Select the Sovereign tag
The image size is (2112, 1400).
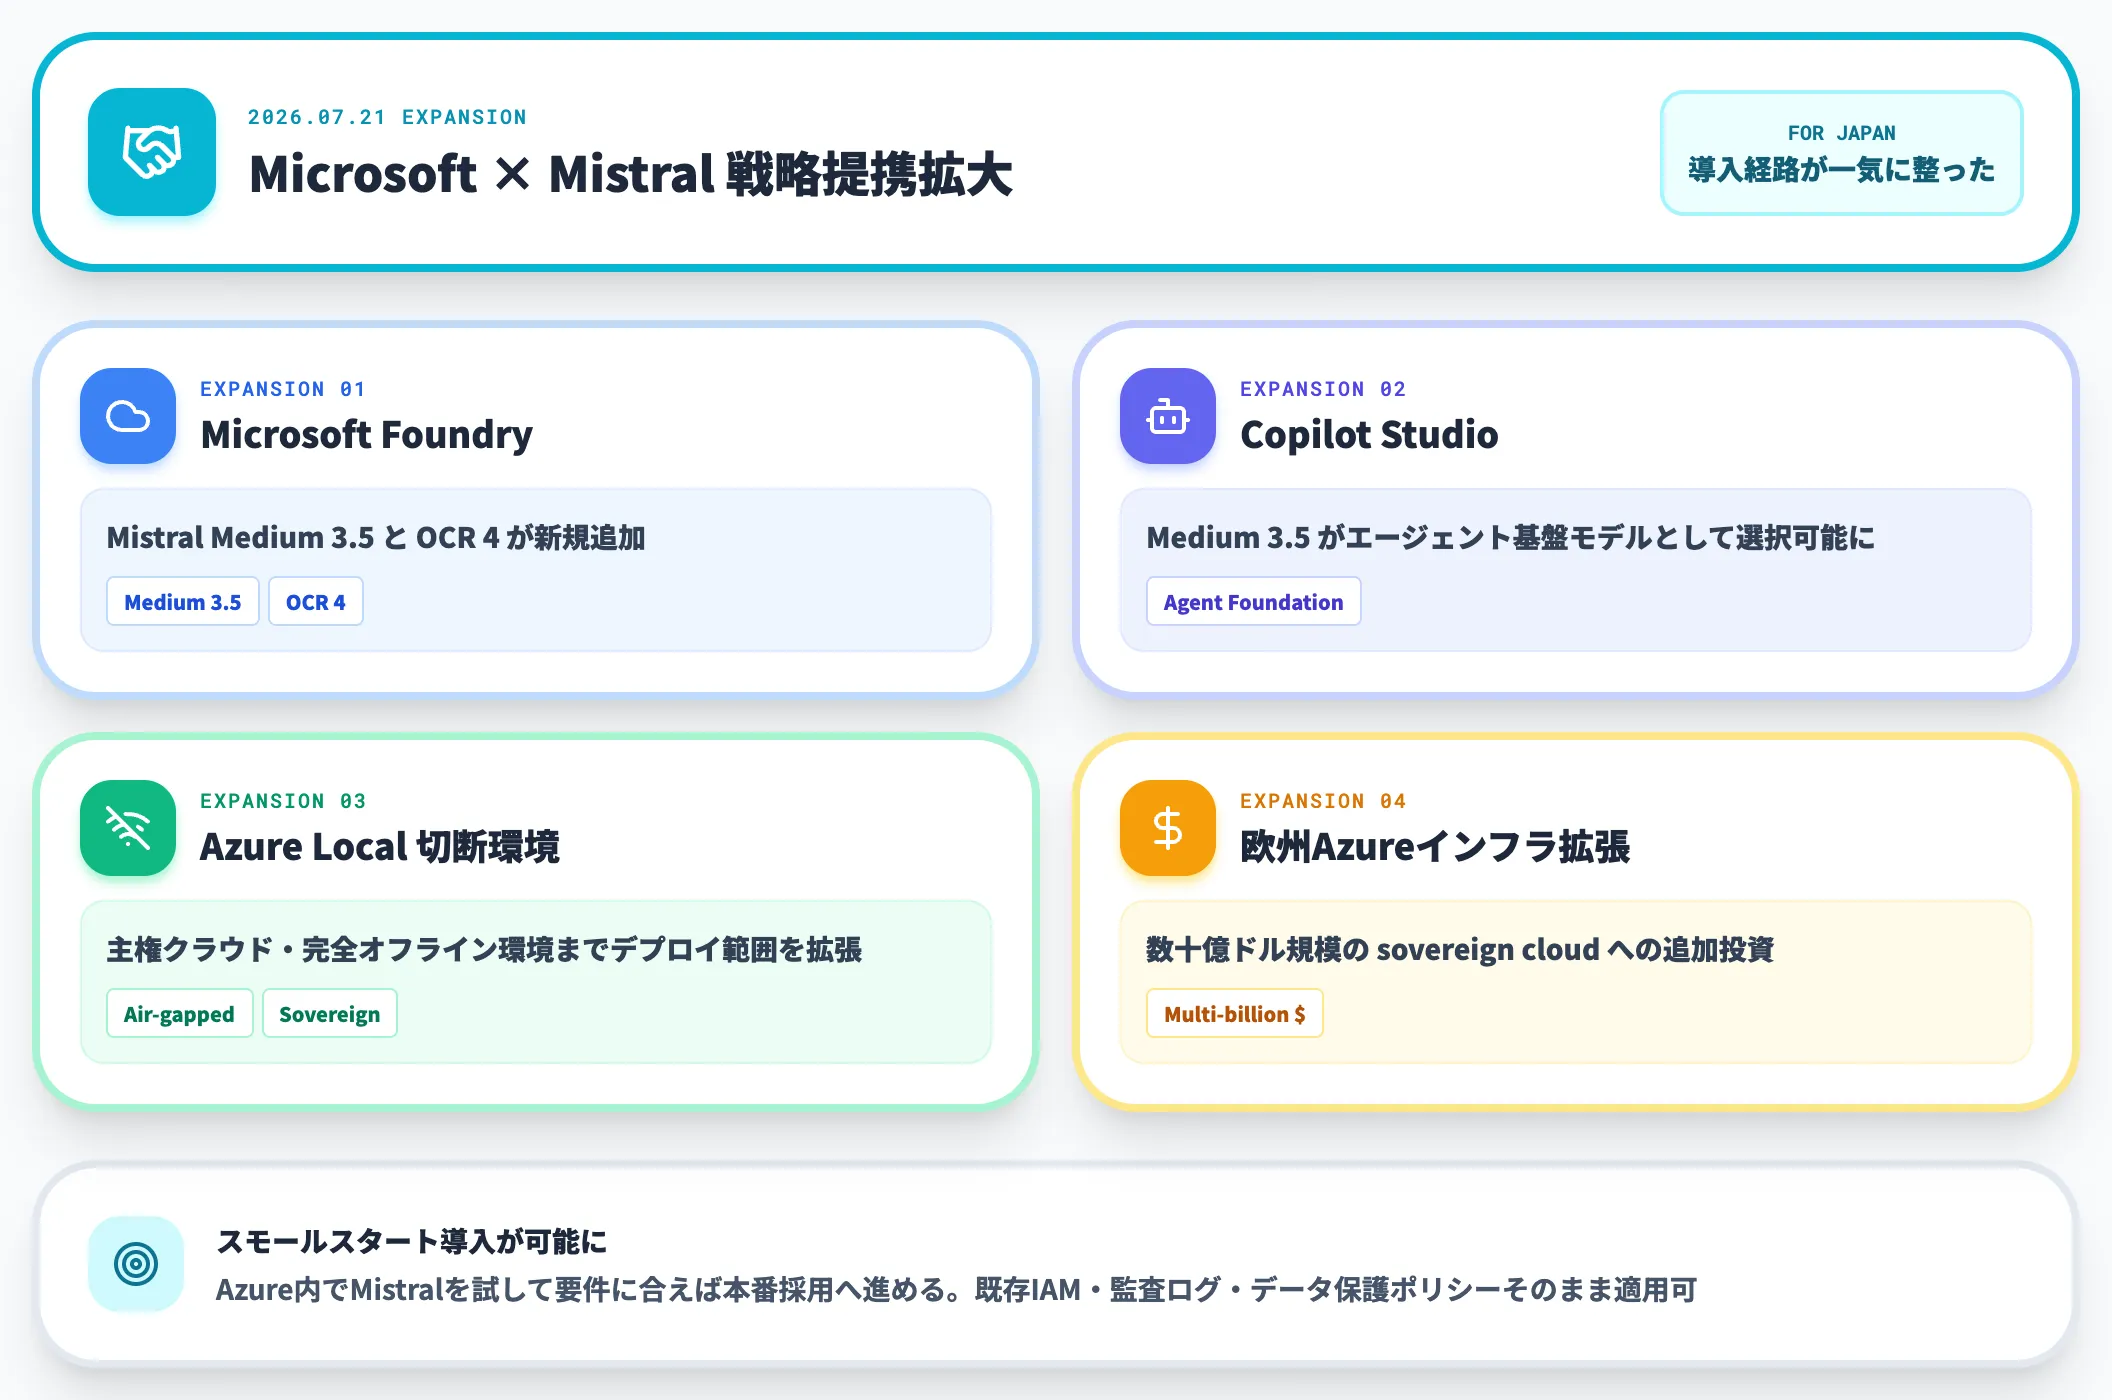(x=330, y=1014)
